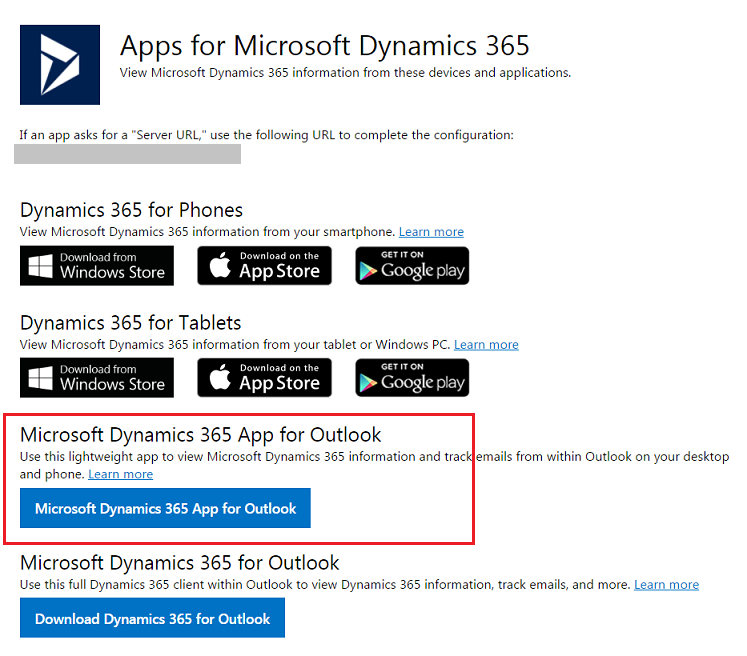747x656 pixels.
Task: Click Microsoft Dynamics 365 App for Outlook button
Action: click(165, 508)
